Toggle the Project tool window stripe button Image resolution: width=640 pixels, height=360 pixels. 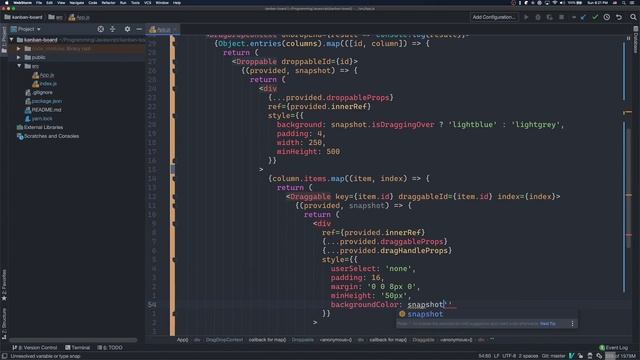(4, 40)
